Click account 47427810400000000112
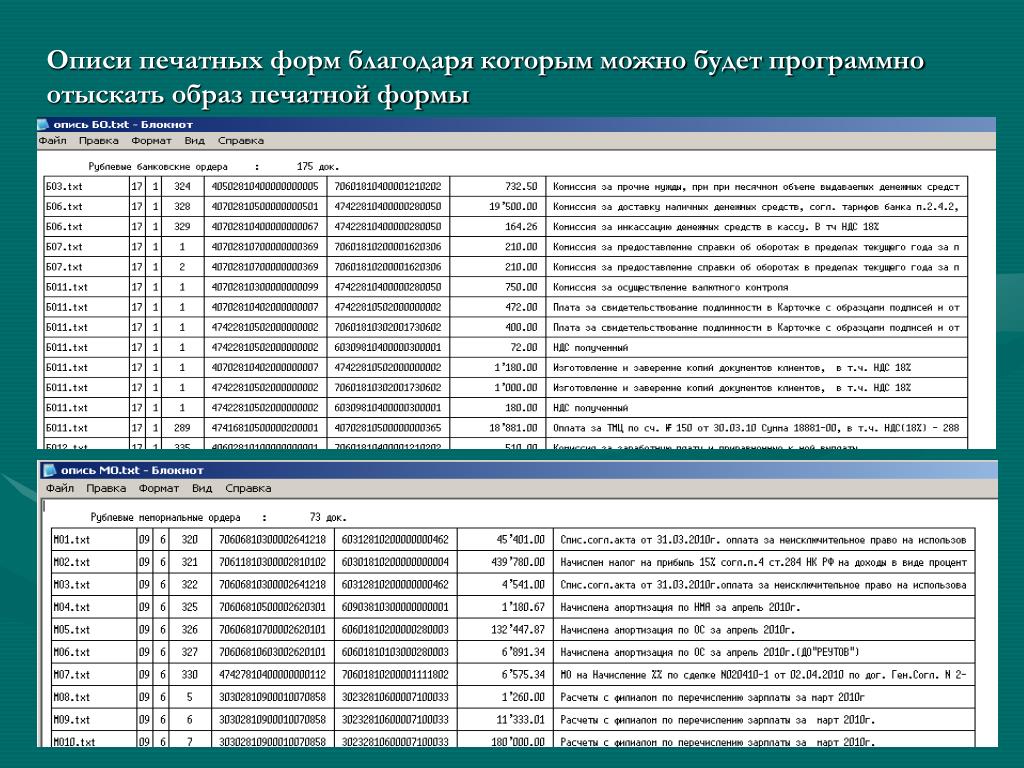 click(x=272, y=675)
